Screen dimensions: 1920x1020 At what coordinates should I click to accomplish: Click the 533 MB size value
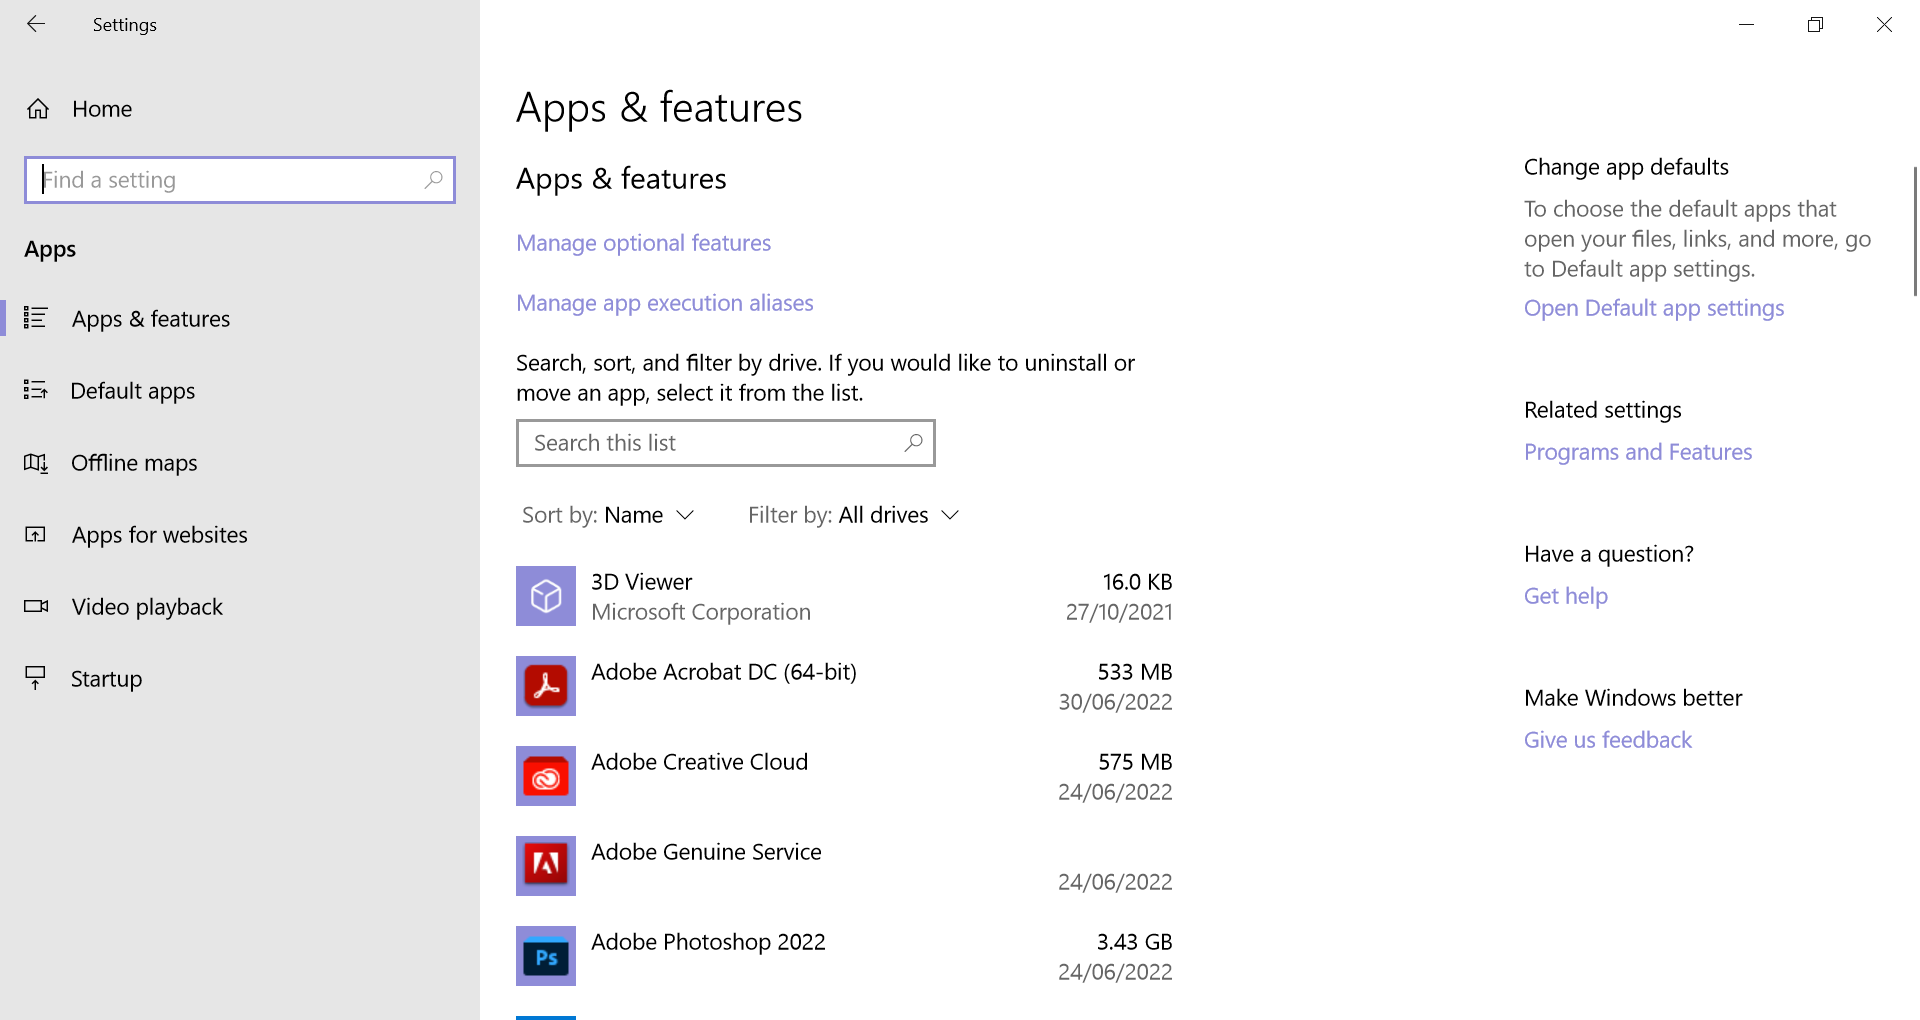tap(1135, 672)
